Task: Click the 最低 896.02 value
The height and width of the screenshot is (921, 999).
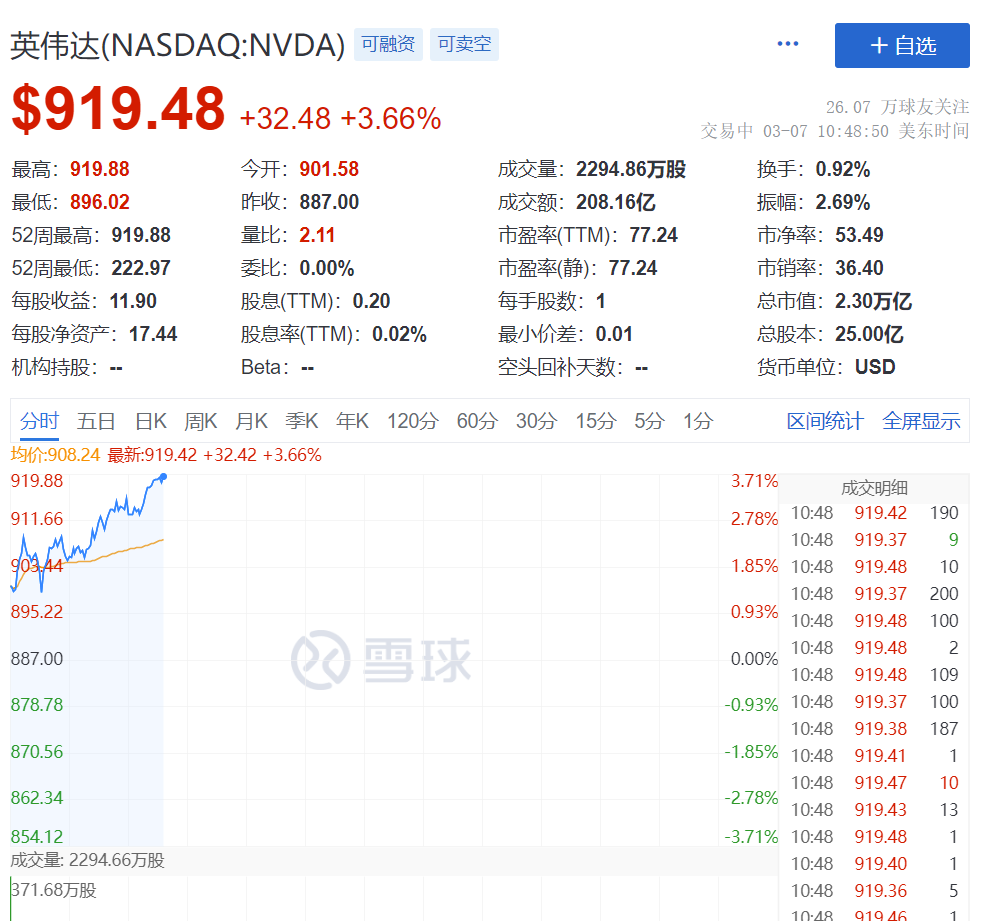Action: point(99,203)
